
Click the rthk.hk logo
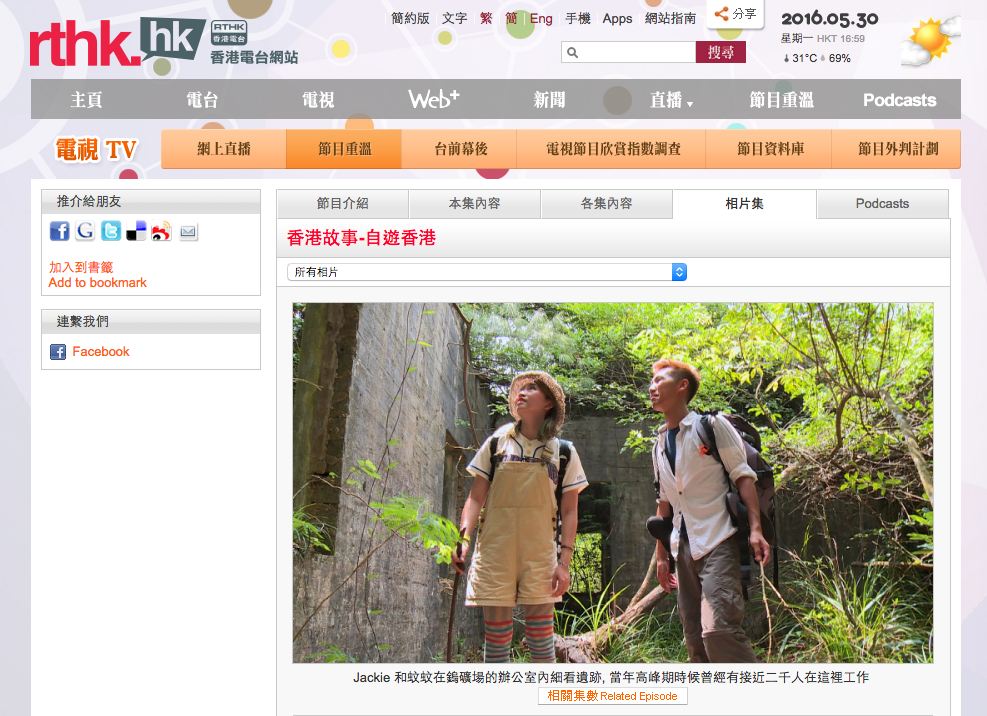tap(117, 42)
